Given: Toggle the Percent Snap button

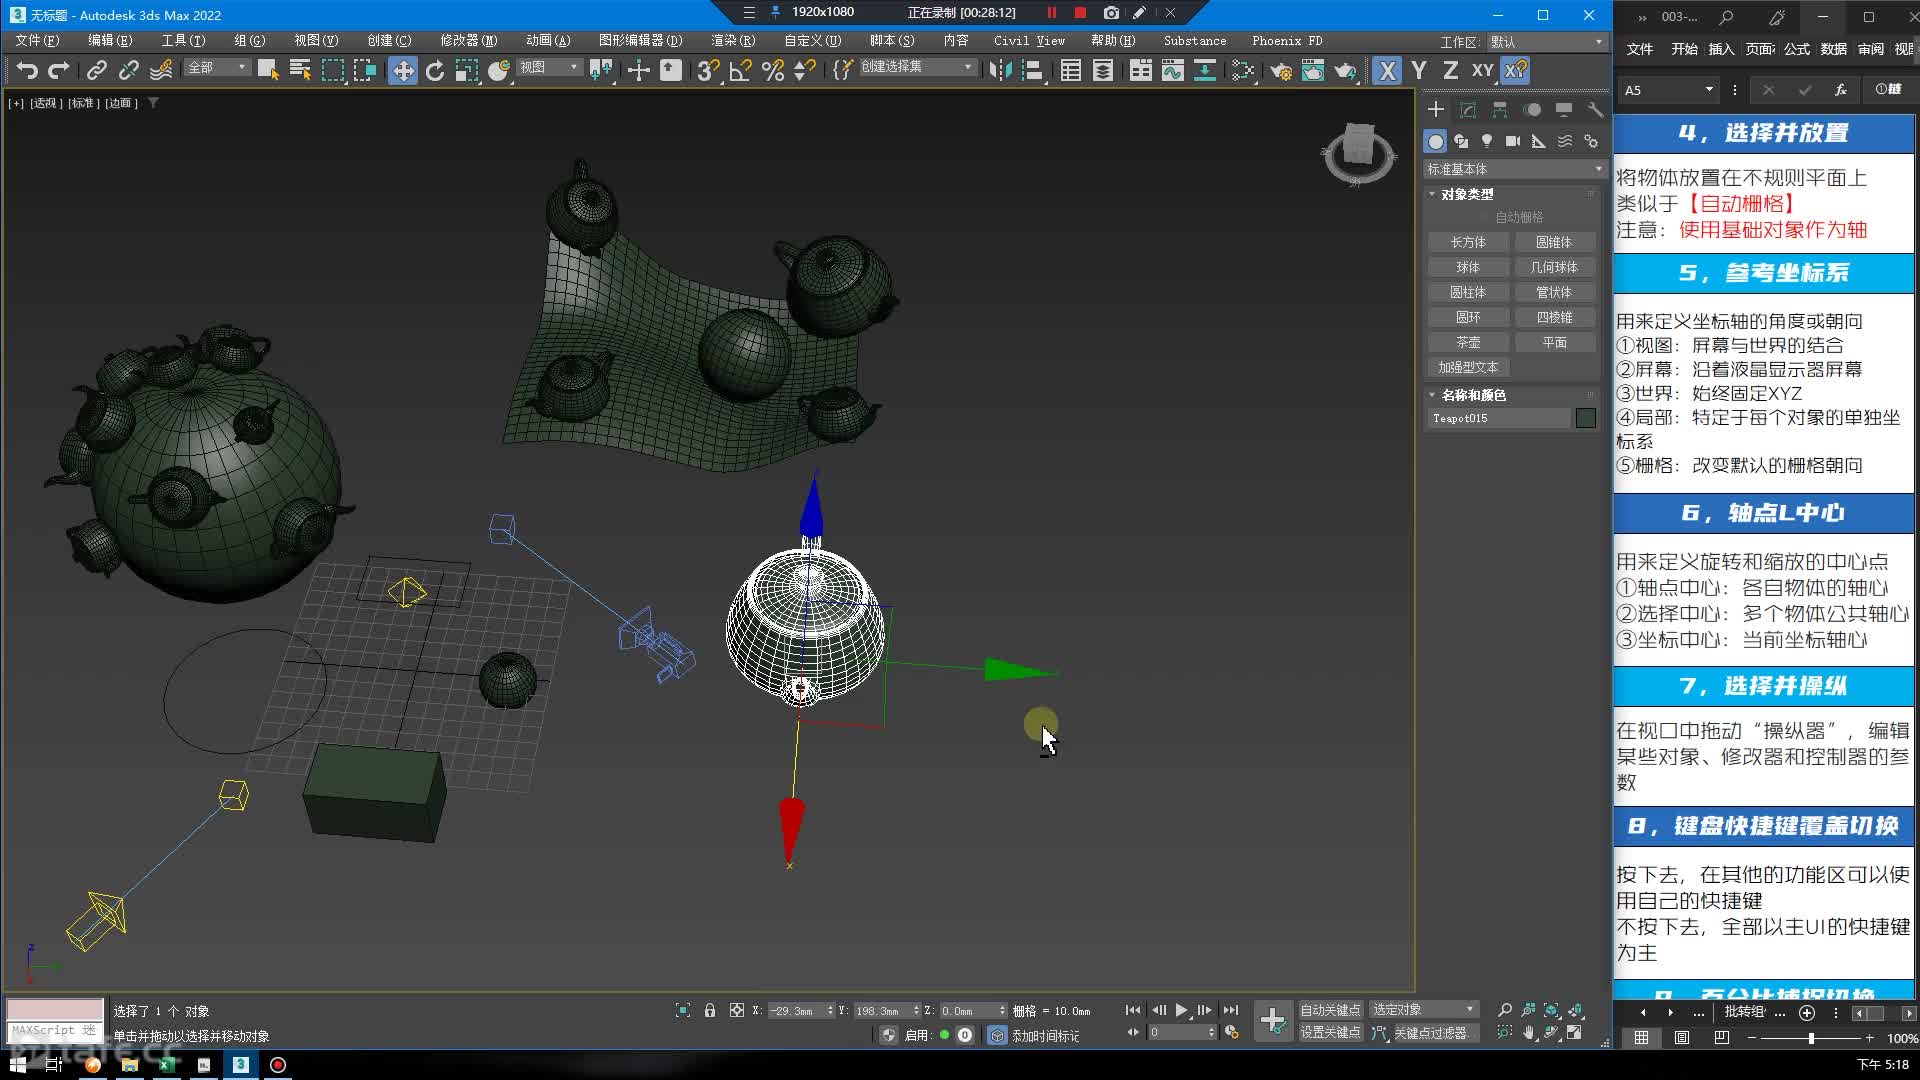Looking at the screenshot, I should pyautogui.click(x=772, y=70).
